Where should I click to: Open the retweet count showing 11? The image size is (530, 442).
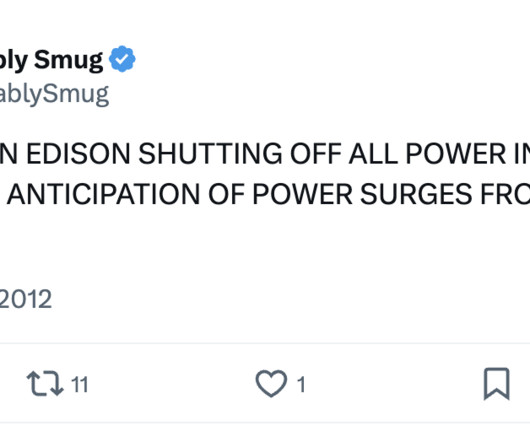tap(80, 385)
